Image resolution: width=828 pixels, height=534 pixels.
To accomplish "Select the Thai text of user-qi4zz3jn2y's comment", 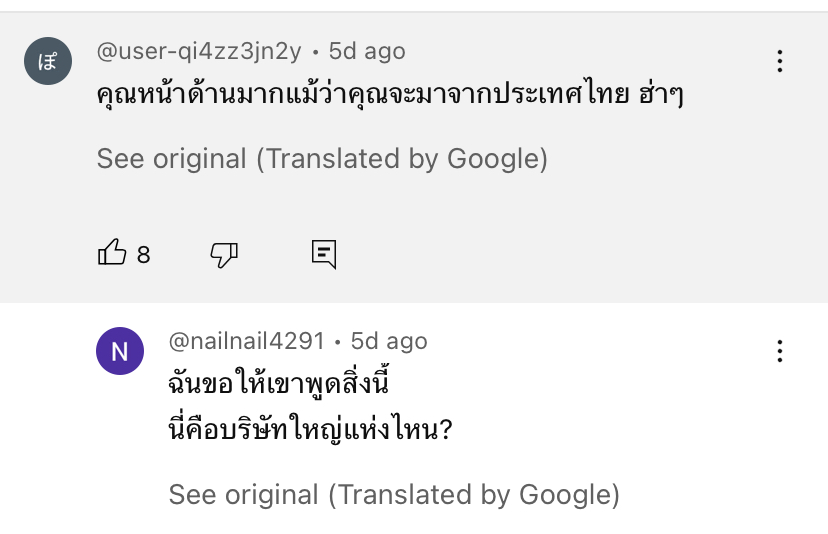I will tap(390, 93).
